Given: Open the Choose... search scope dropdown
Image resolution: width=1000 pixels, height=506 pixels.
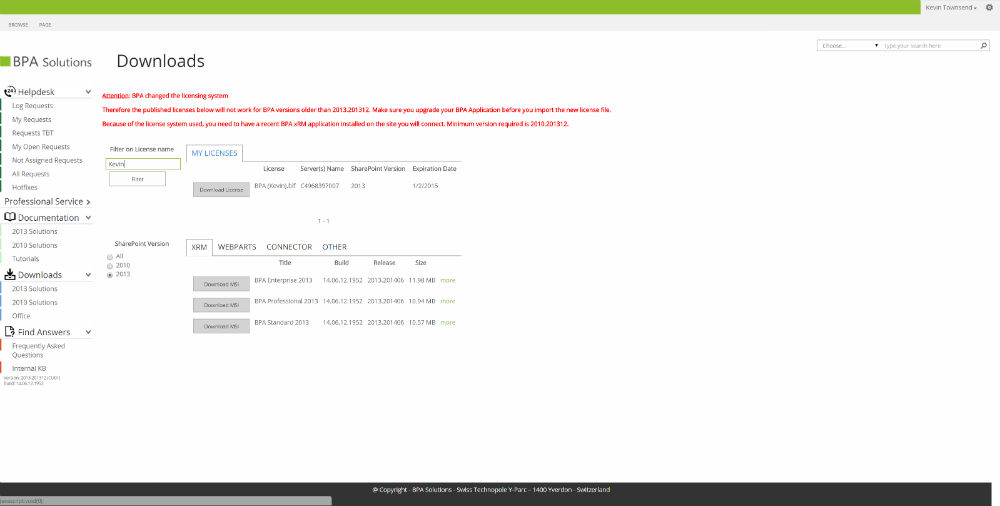Looking at the screenshot, I should [849, 46].
